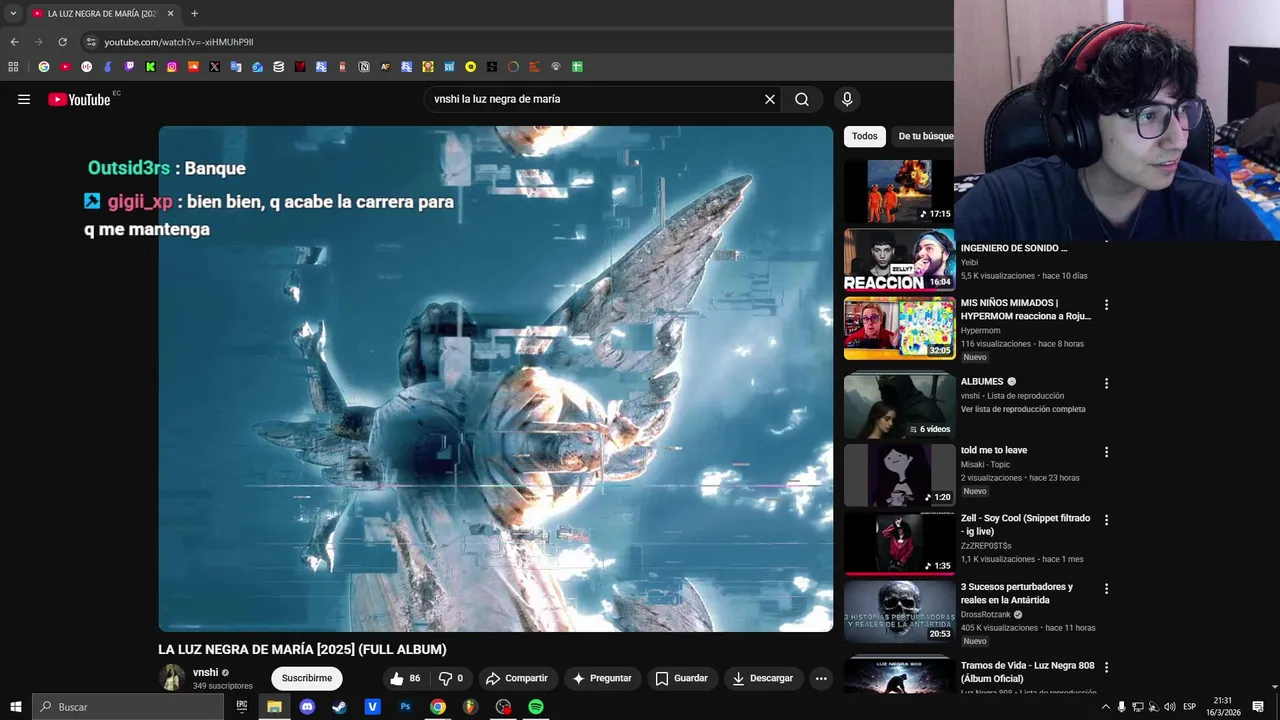The height and width of the screenshot is (720, 1280).
Task: Open 'told me to leave' video title
Action: point(994,450)
